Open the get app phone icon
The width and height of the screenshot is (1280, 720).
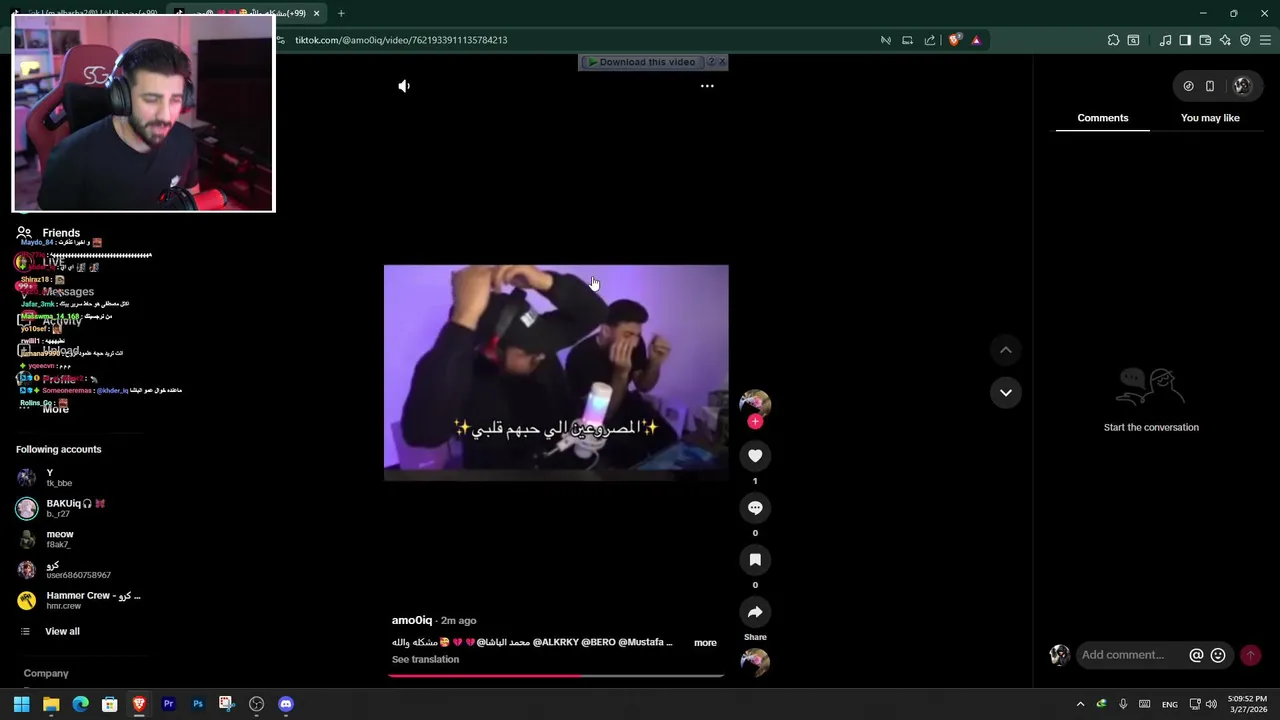click(x=1210, y=86)
